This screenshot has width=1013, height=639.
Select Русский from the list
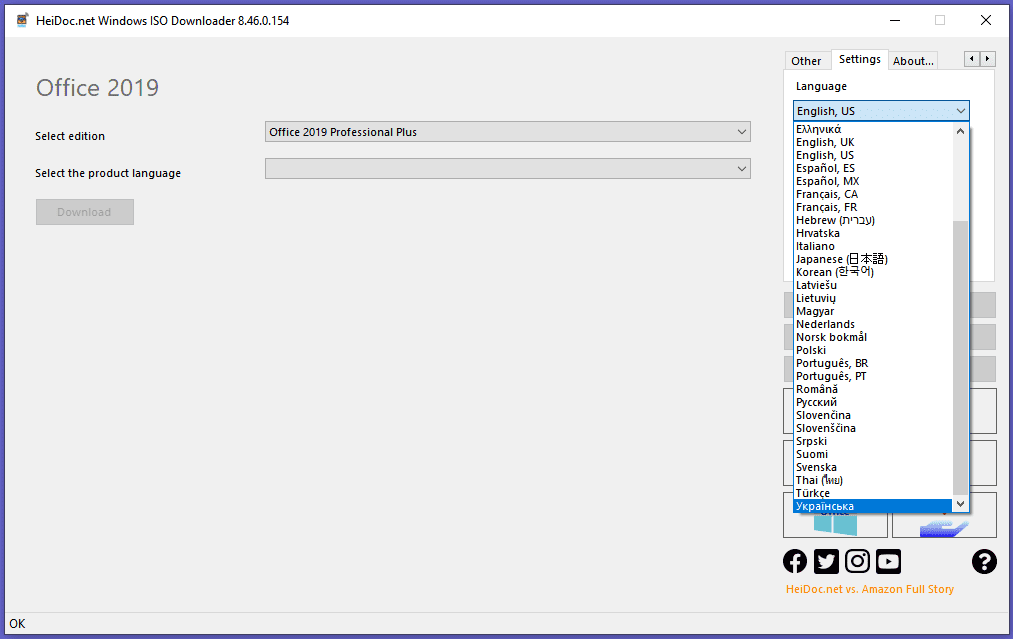(x=873, y=402)
